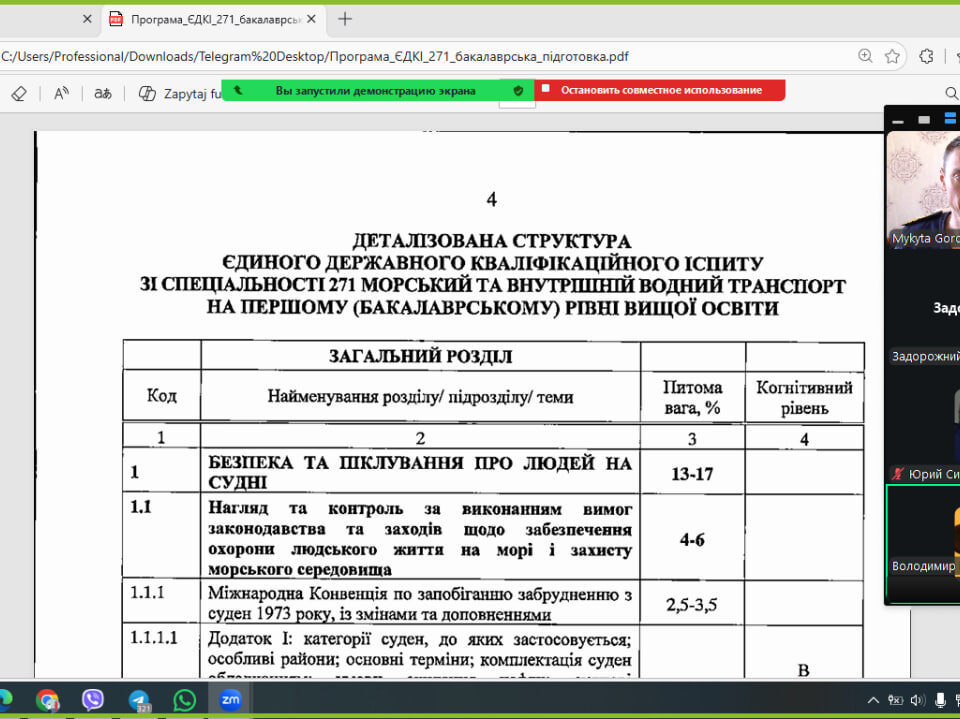960x719 pixels.
Task: Close the Програма_ЄДКІ_271 PDF tab
Action: tap(312, 20)
